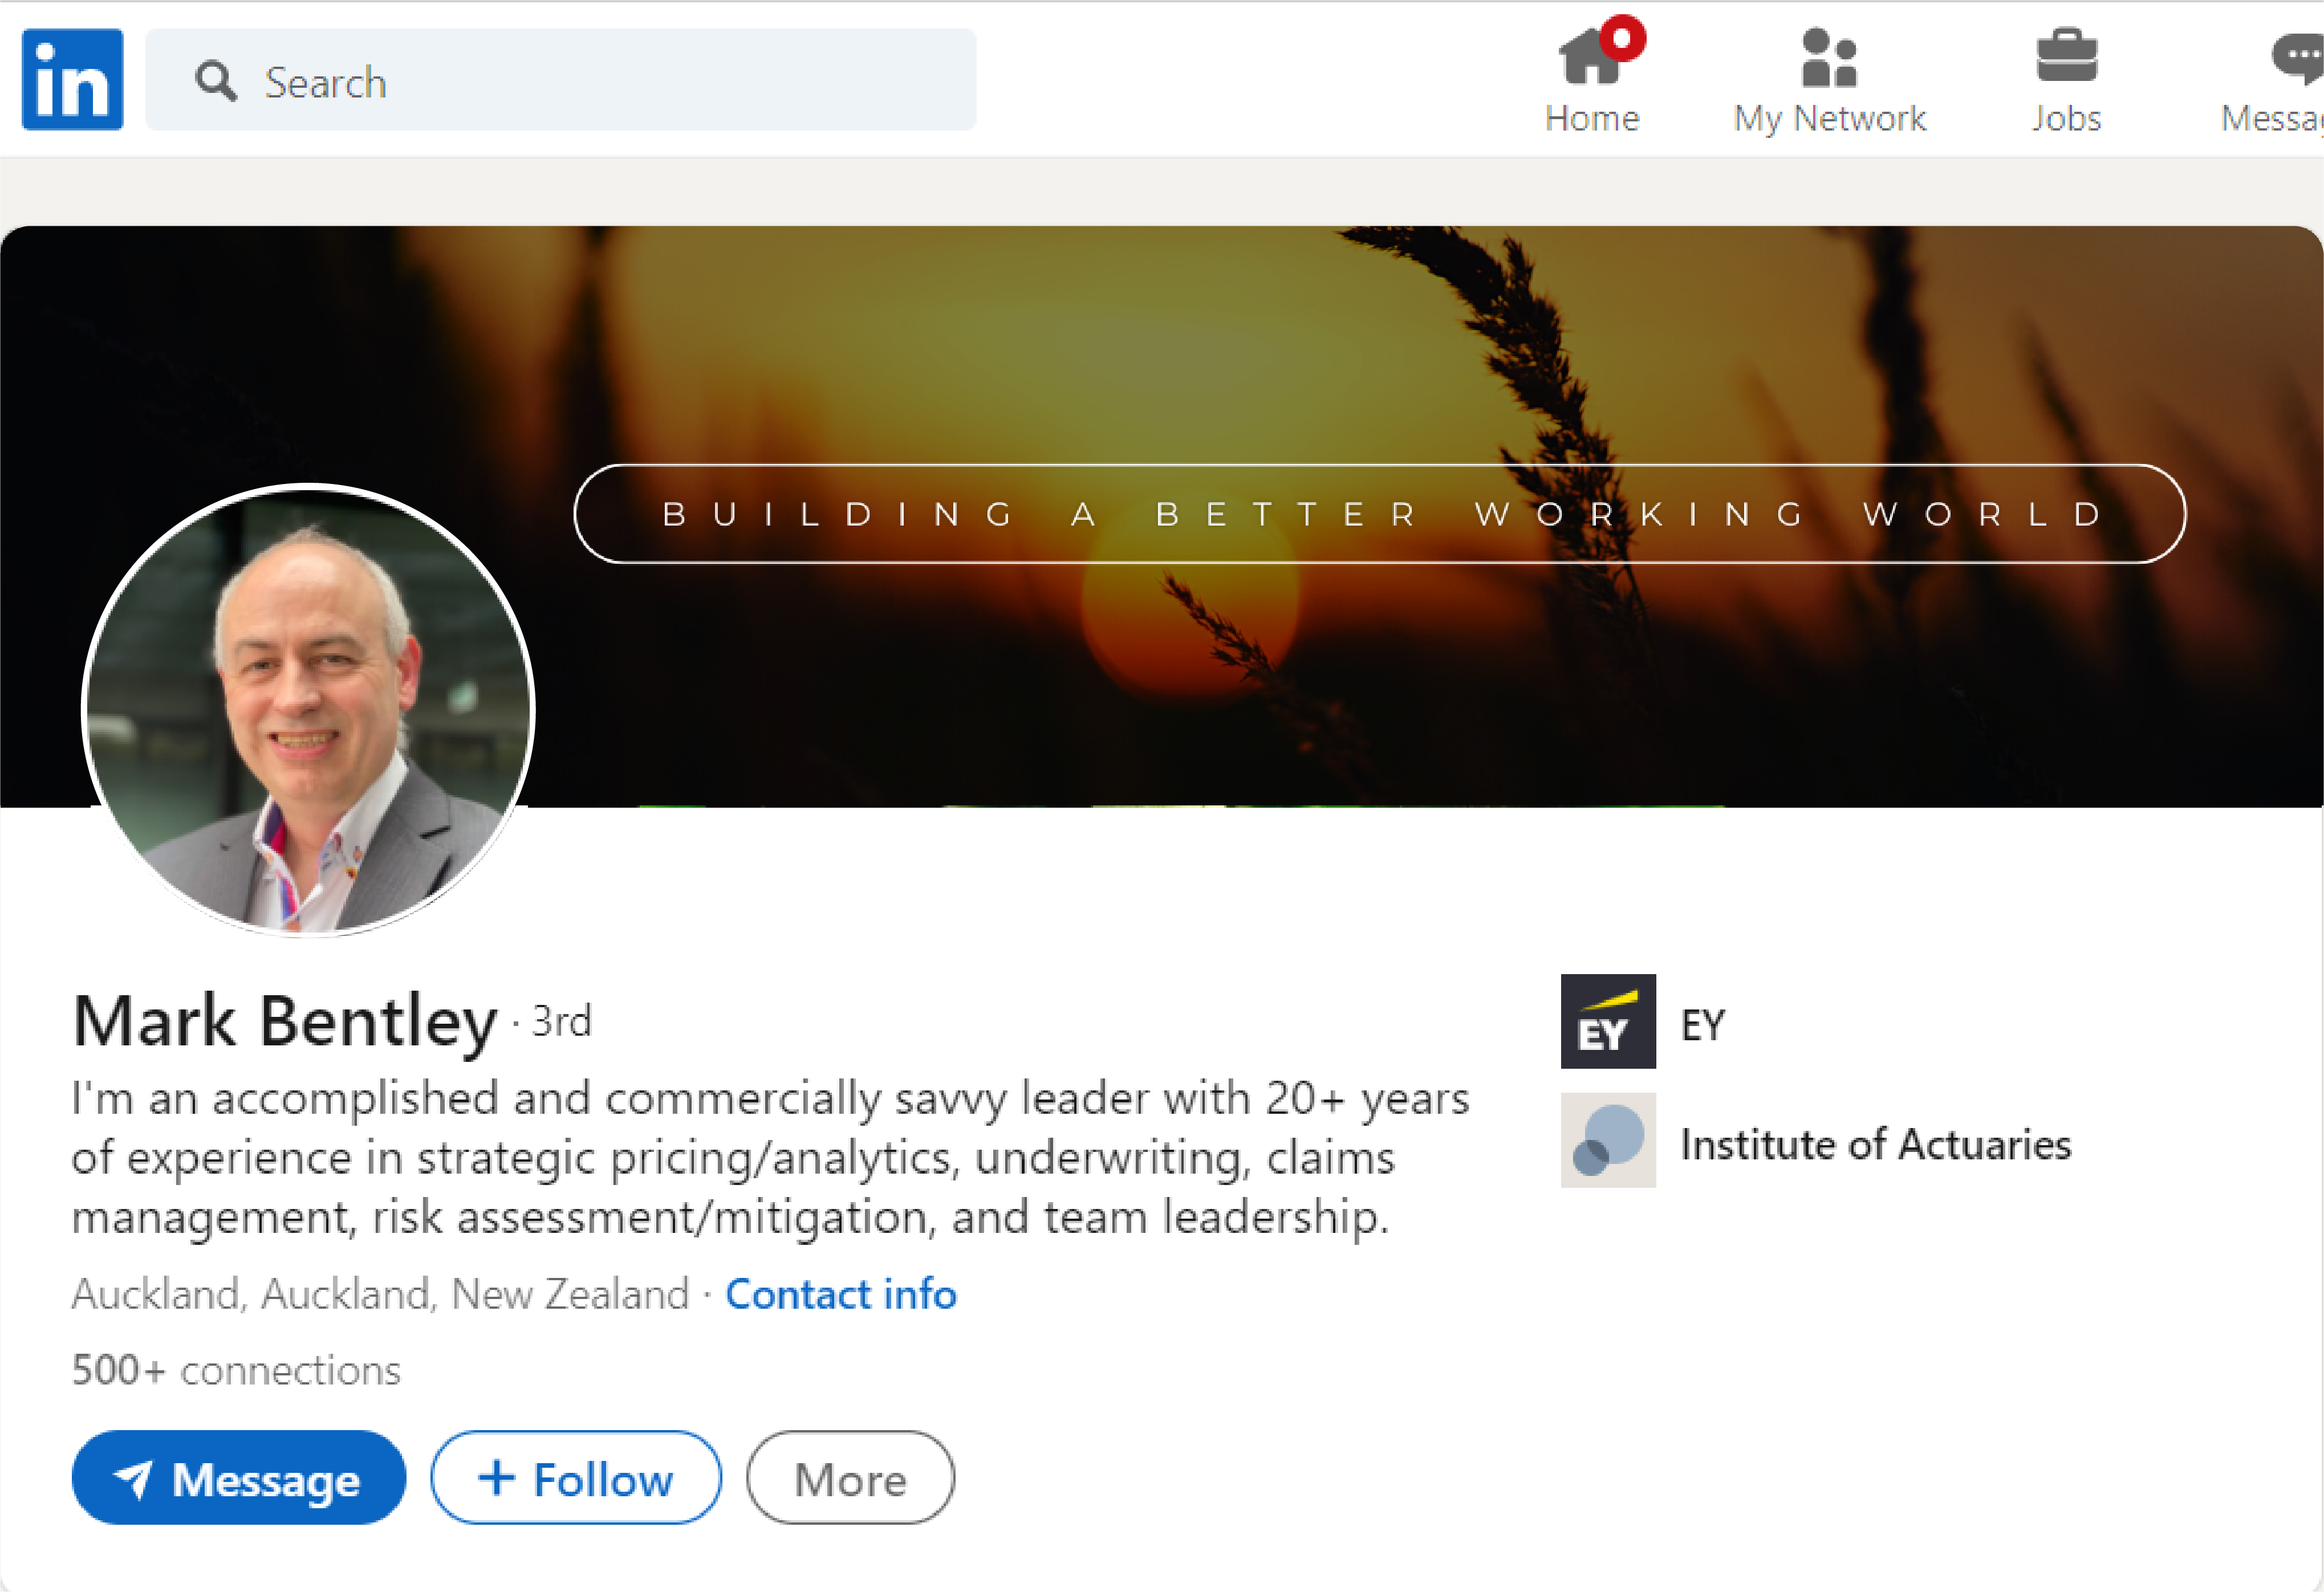Click paper plane icon on Message
2324x1592 pixels.
(133, 1479)
